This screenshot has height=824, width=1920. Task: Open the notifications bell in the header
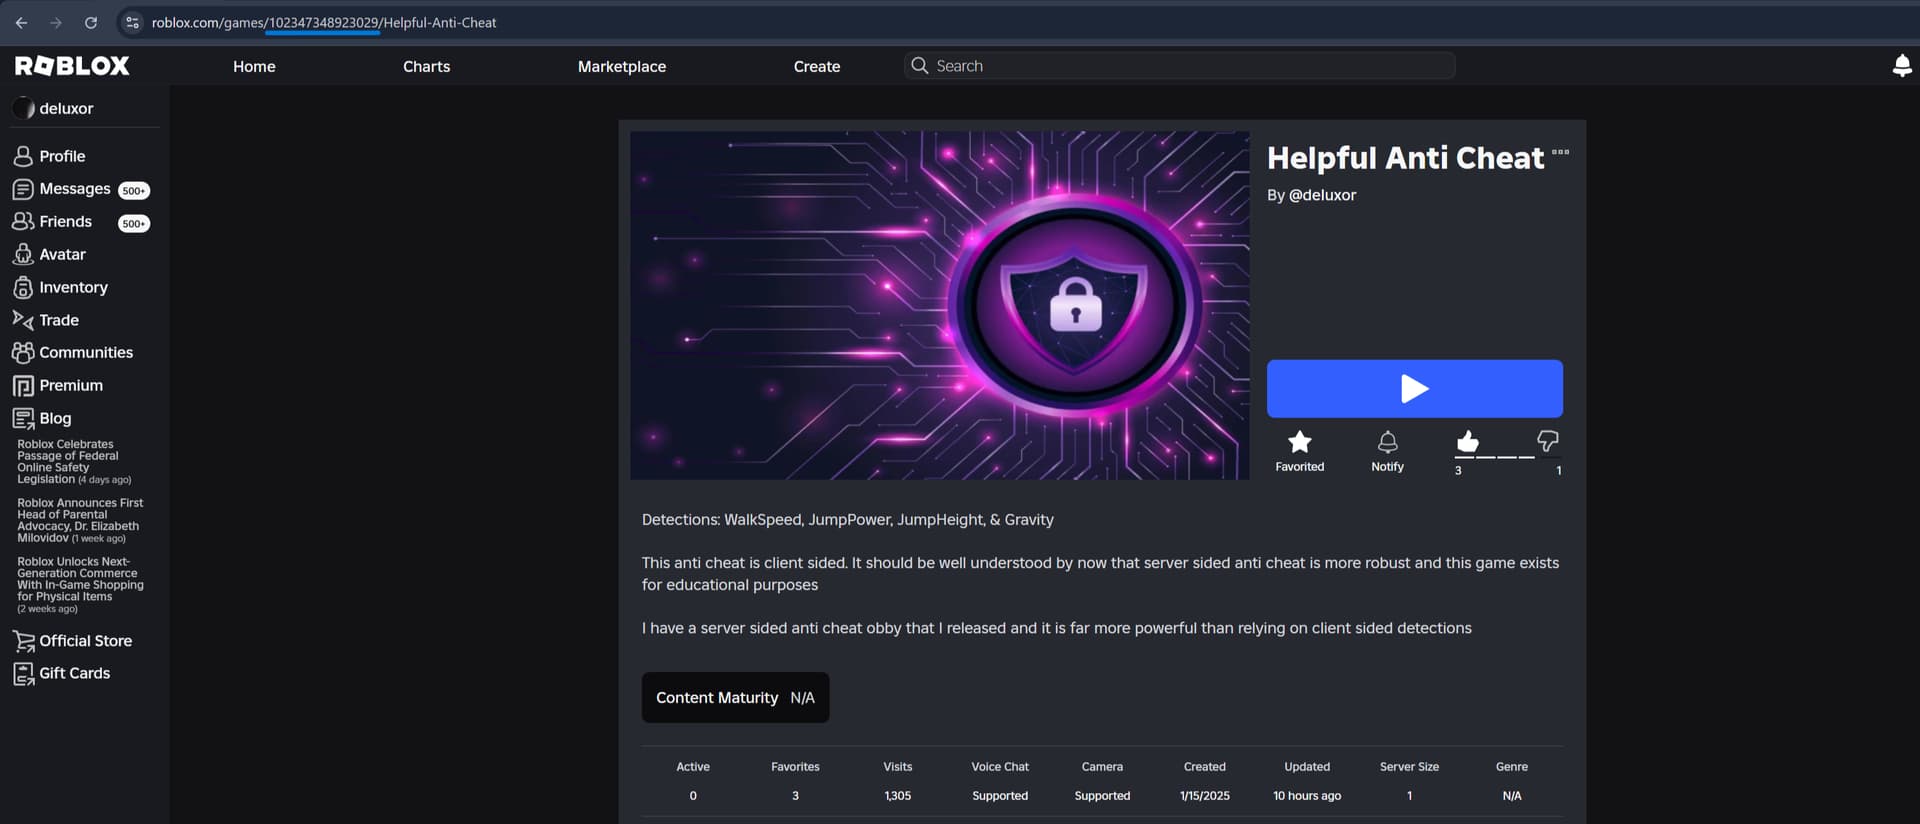pyautogui.click(x=1902, y=66)
